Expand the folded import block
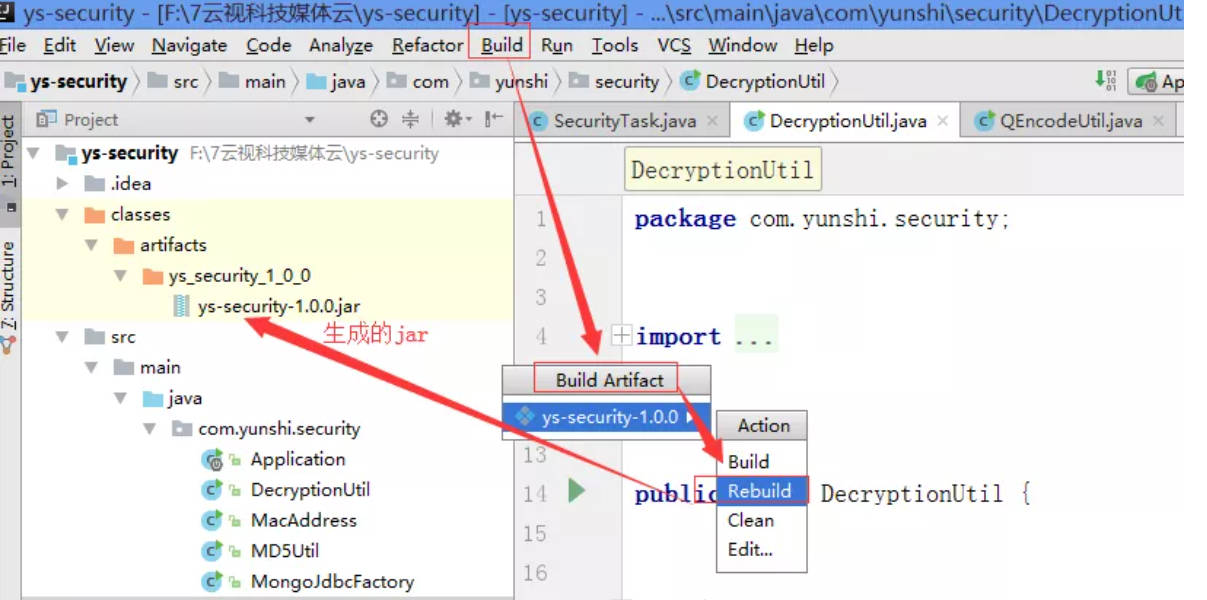 click(621, 336)
